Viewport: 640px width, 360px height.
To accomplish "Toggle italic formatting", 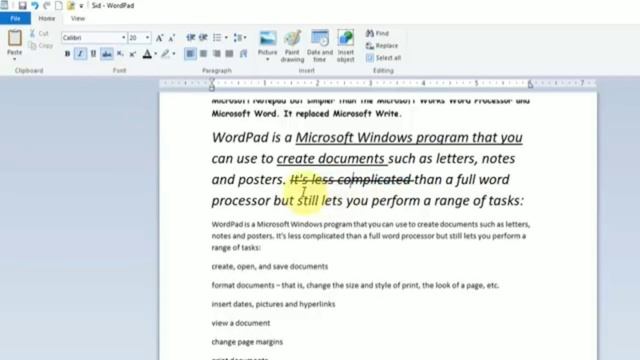I will (x=80, y=53).
